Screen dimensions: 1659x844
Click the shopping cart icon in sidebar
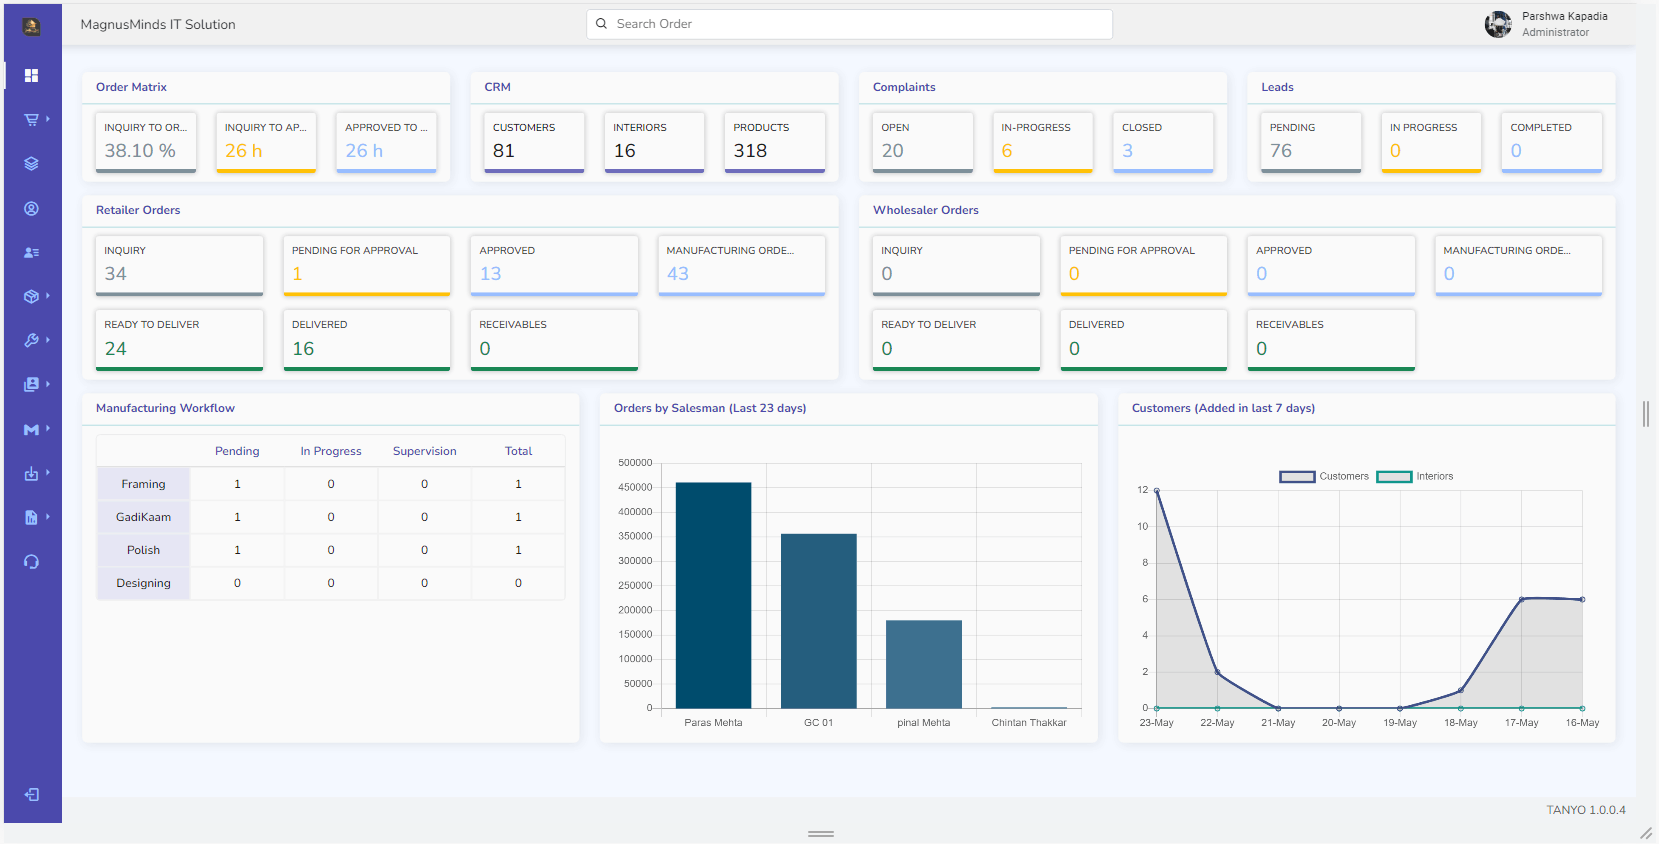(x=31, y=120)
